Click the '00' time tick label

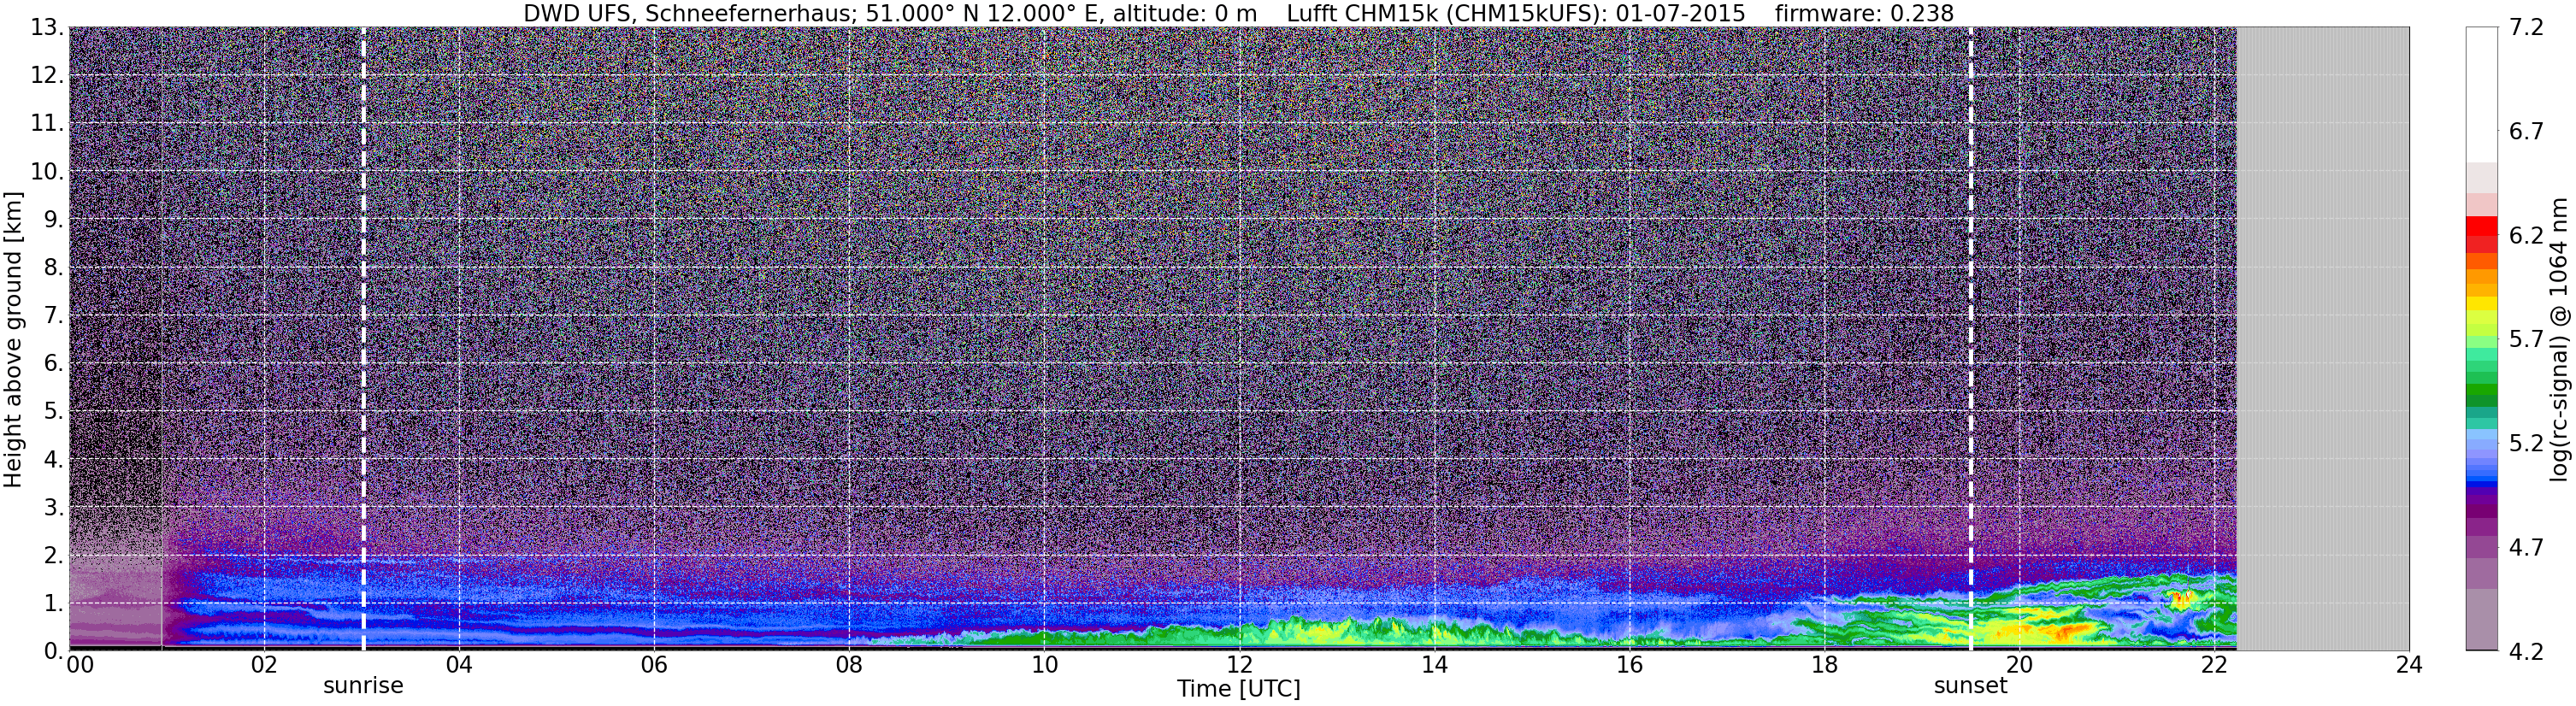click(80, 665)
